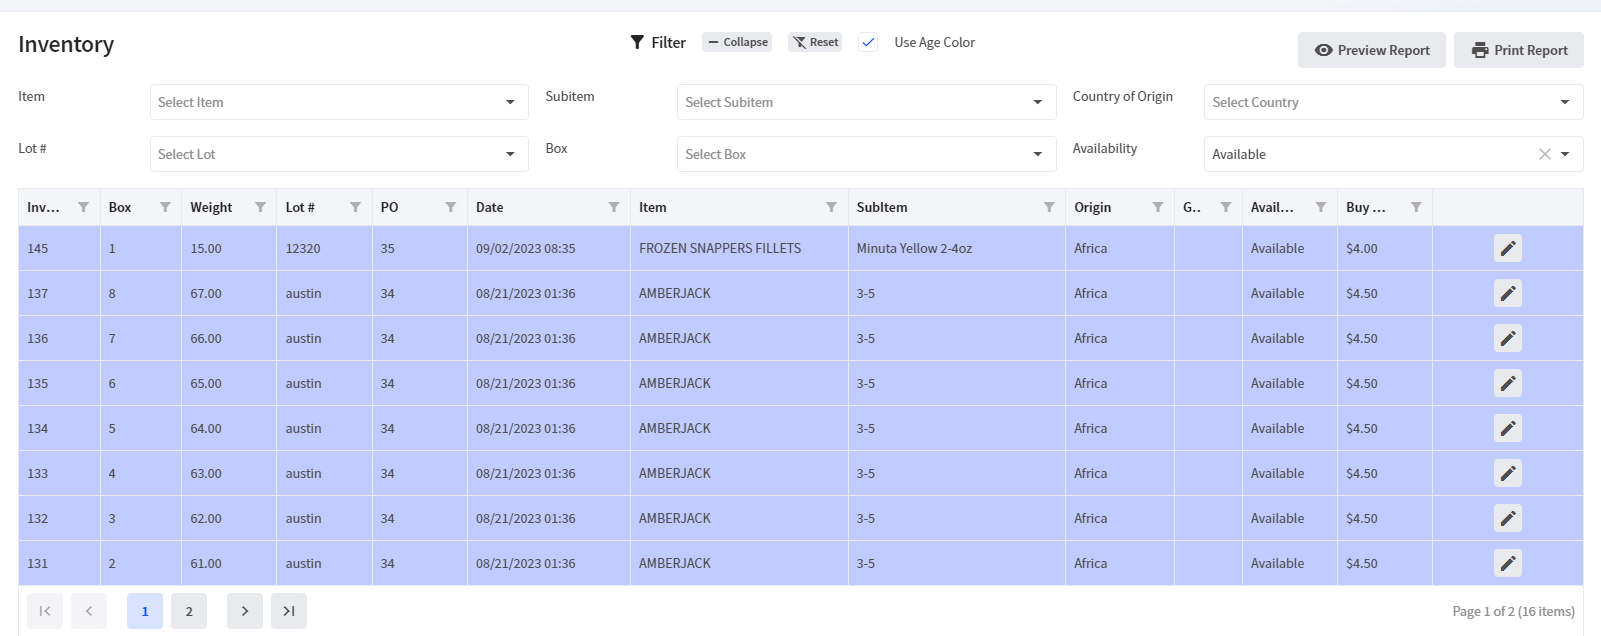The width and height of the screenshot is (1601, 636).
Task: Sort by Item column header
Action: point(653,207)
